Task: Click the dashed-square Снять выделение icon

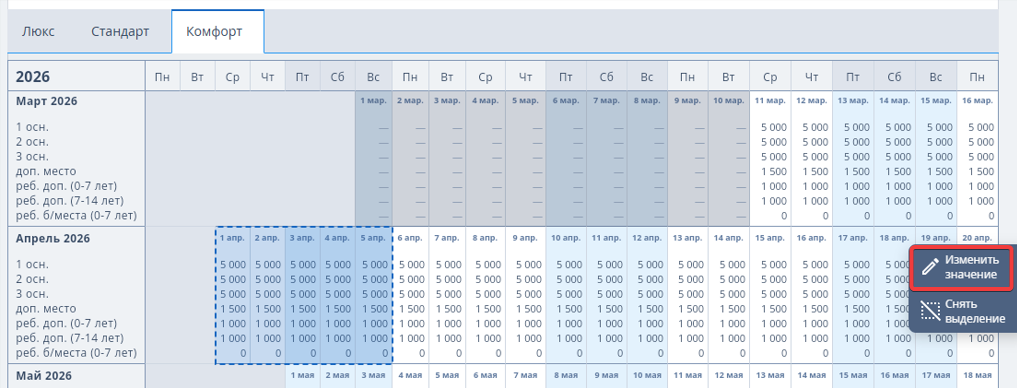Action: (x=930, y=311)
